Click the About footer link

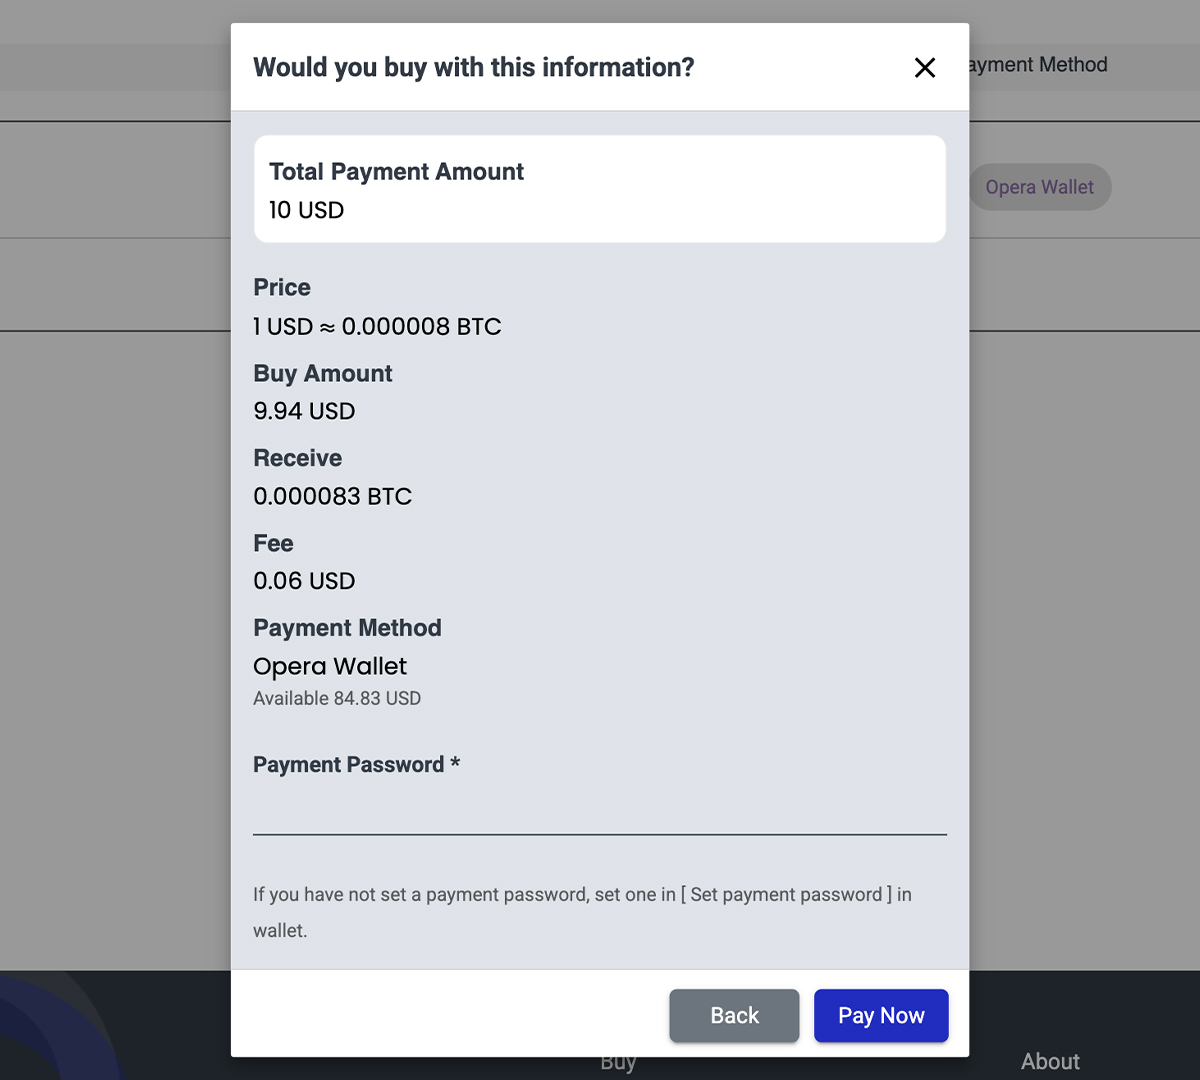tap(1050, 1061)
